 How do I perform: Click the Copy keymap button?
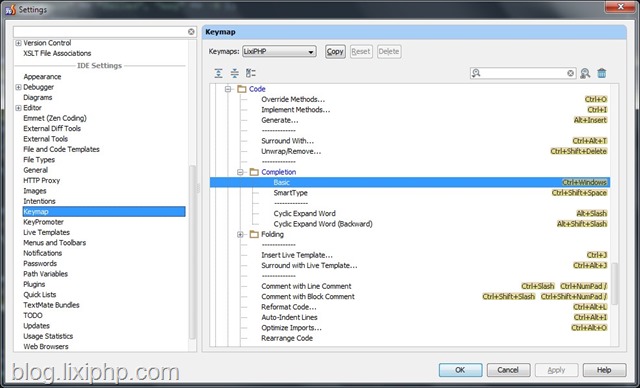tap(335, 51)
